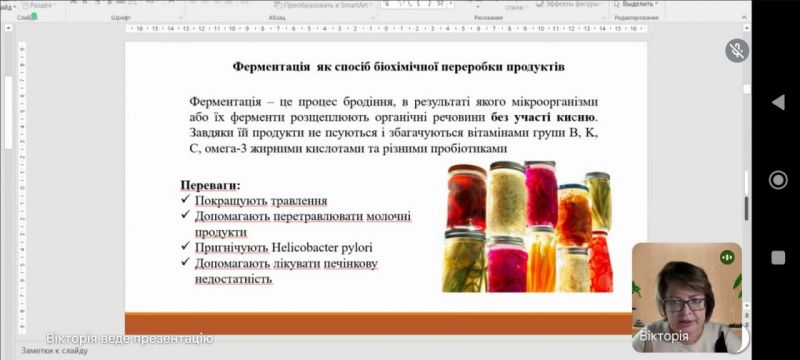Tap the green audio activity indicator on the video tile
The width and height of the screenshot is (800, 360).
click(727, 258)
